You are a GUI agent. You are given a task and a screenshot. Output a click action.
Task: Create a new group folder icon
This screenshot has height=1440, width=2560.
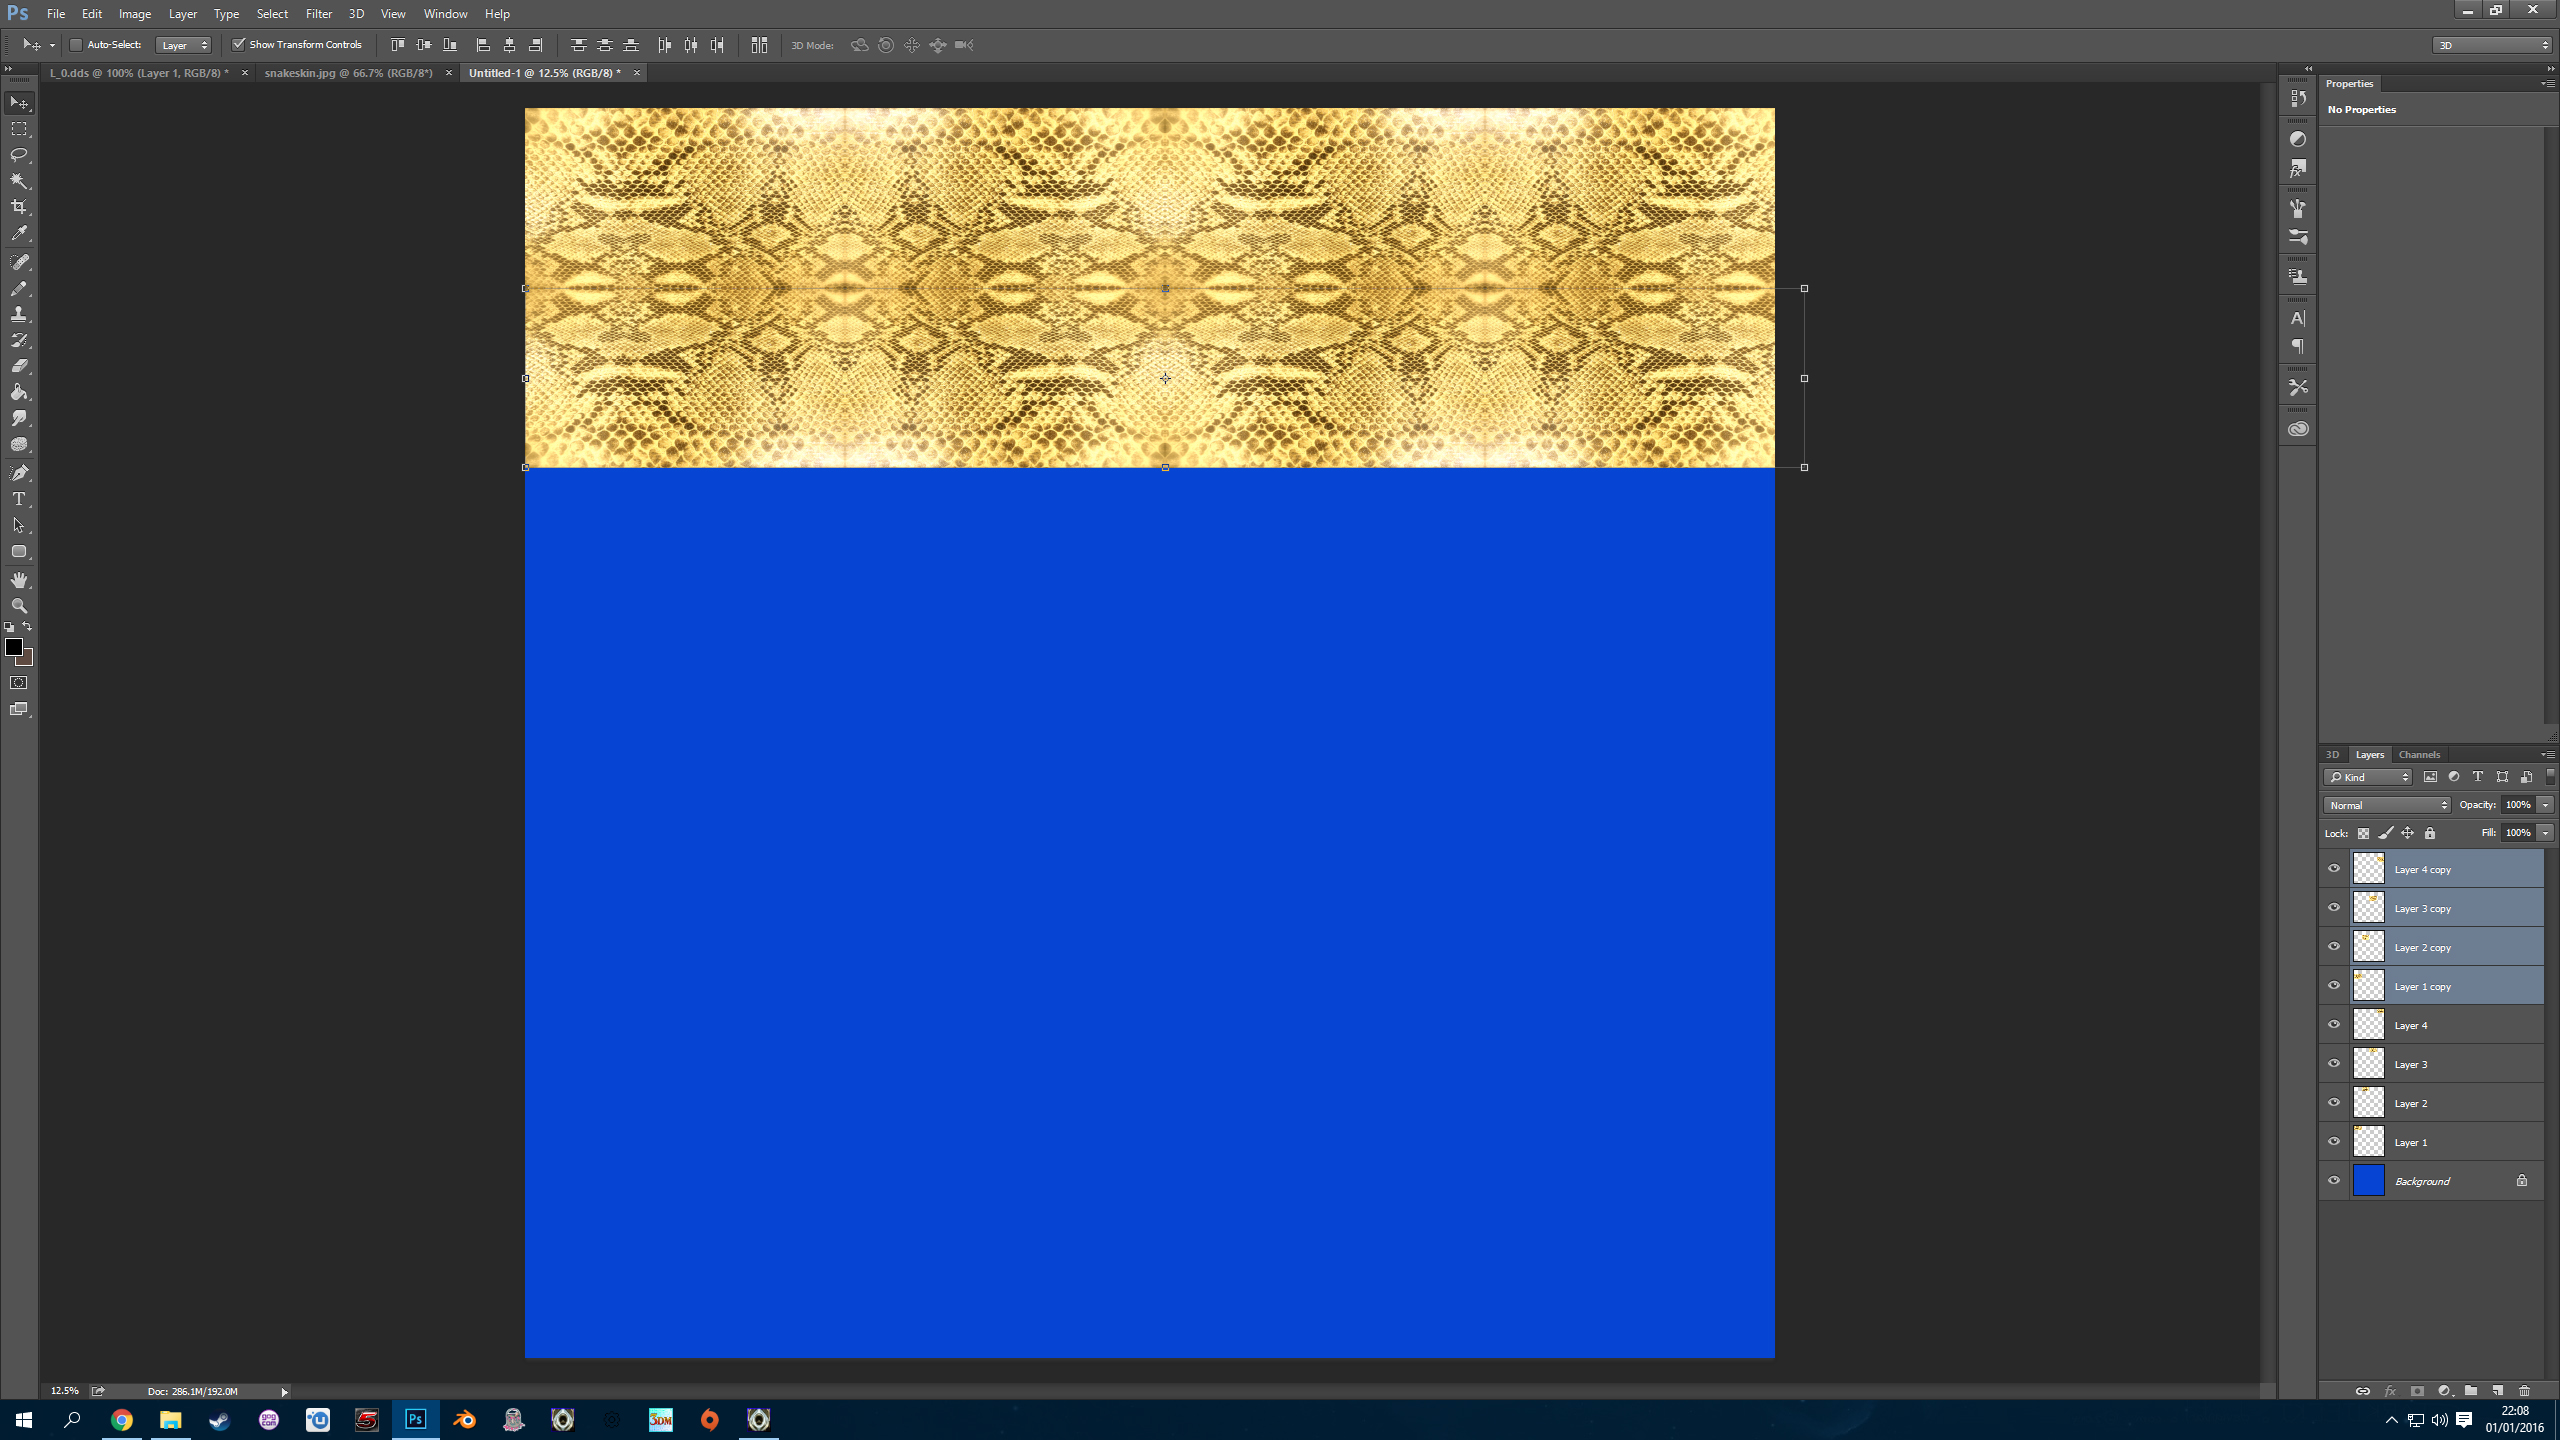pyautogui.click(x=2471, y=1391)
